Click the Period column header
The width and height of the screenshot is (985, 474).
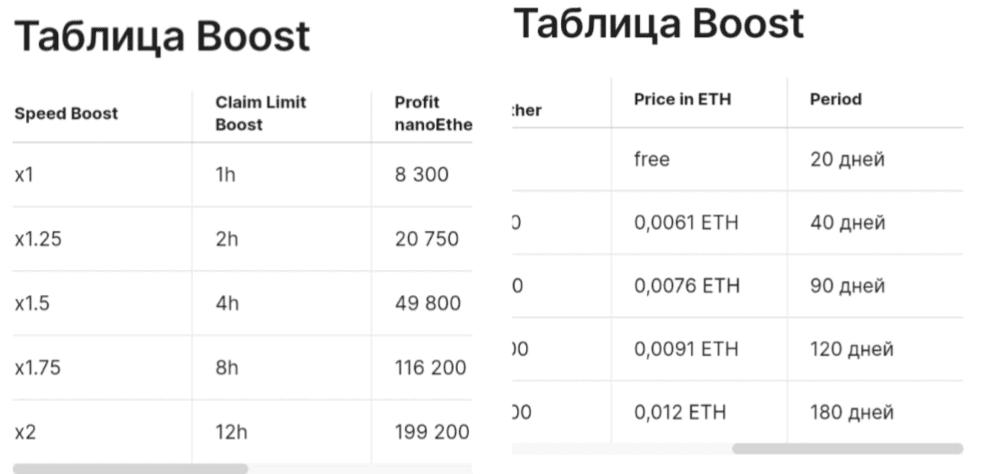click(836, 100)
